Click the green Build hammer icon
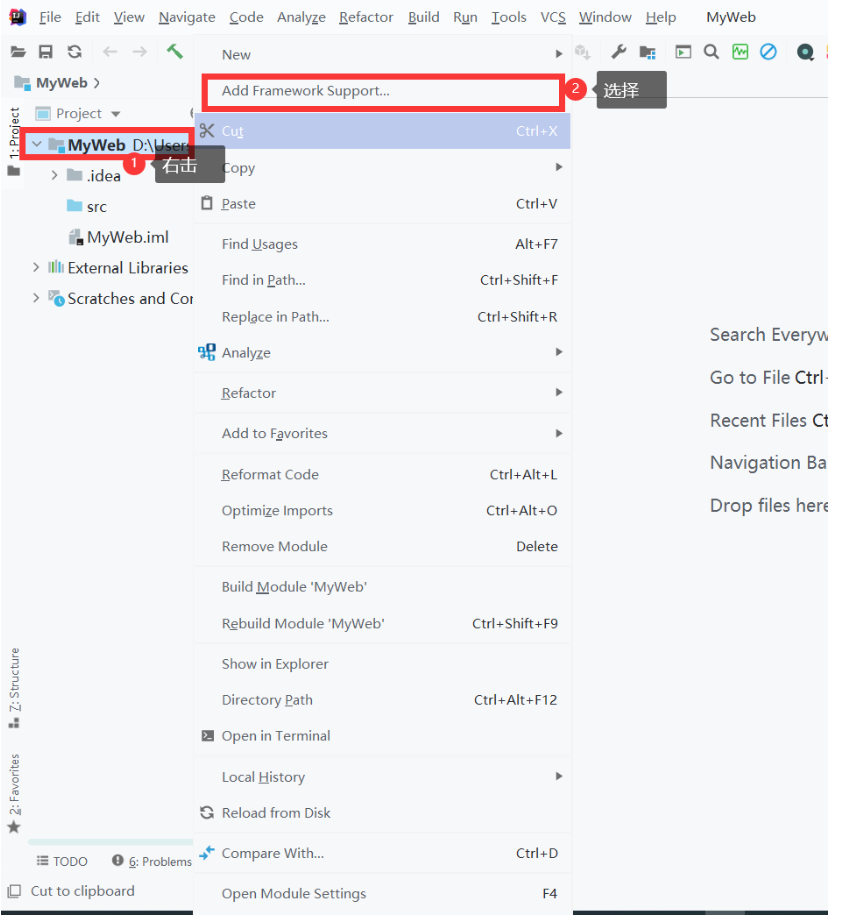The image size is (842, 917). click(174, 51)
